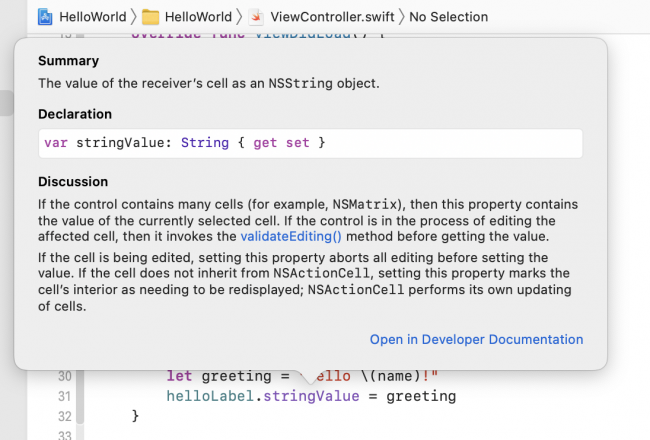
Task: Click line number 31 in the gutter
Action: [64, 396]
